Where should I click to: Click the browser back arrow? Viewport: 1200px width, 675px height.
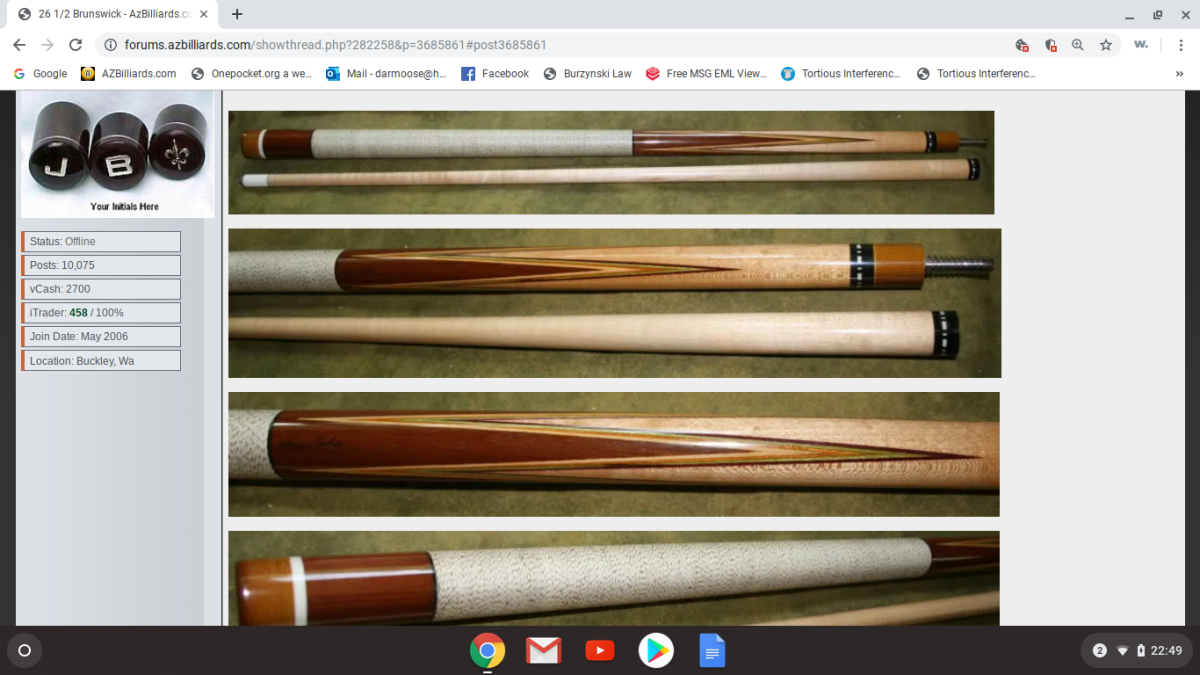19,45
